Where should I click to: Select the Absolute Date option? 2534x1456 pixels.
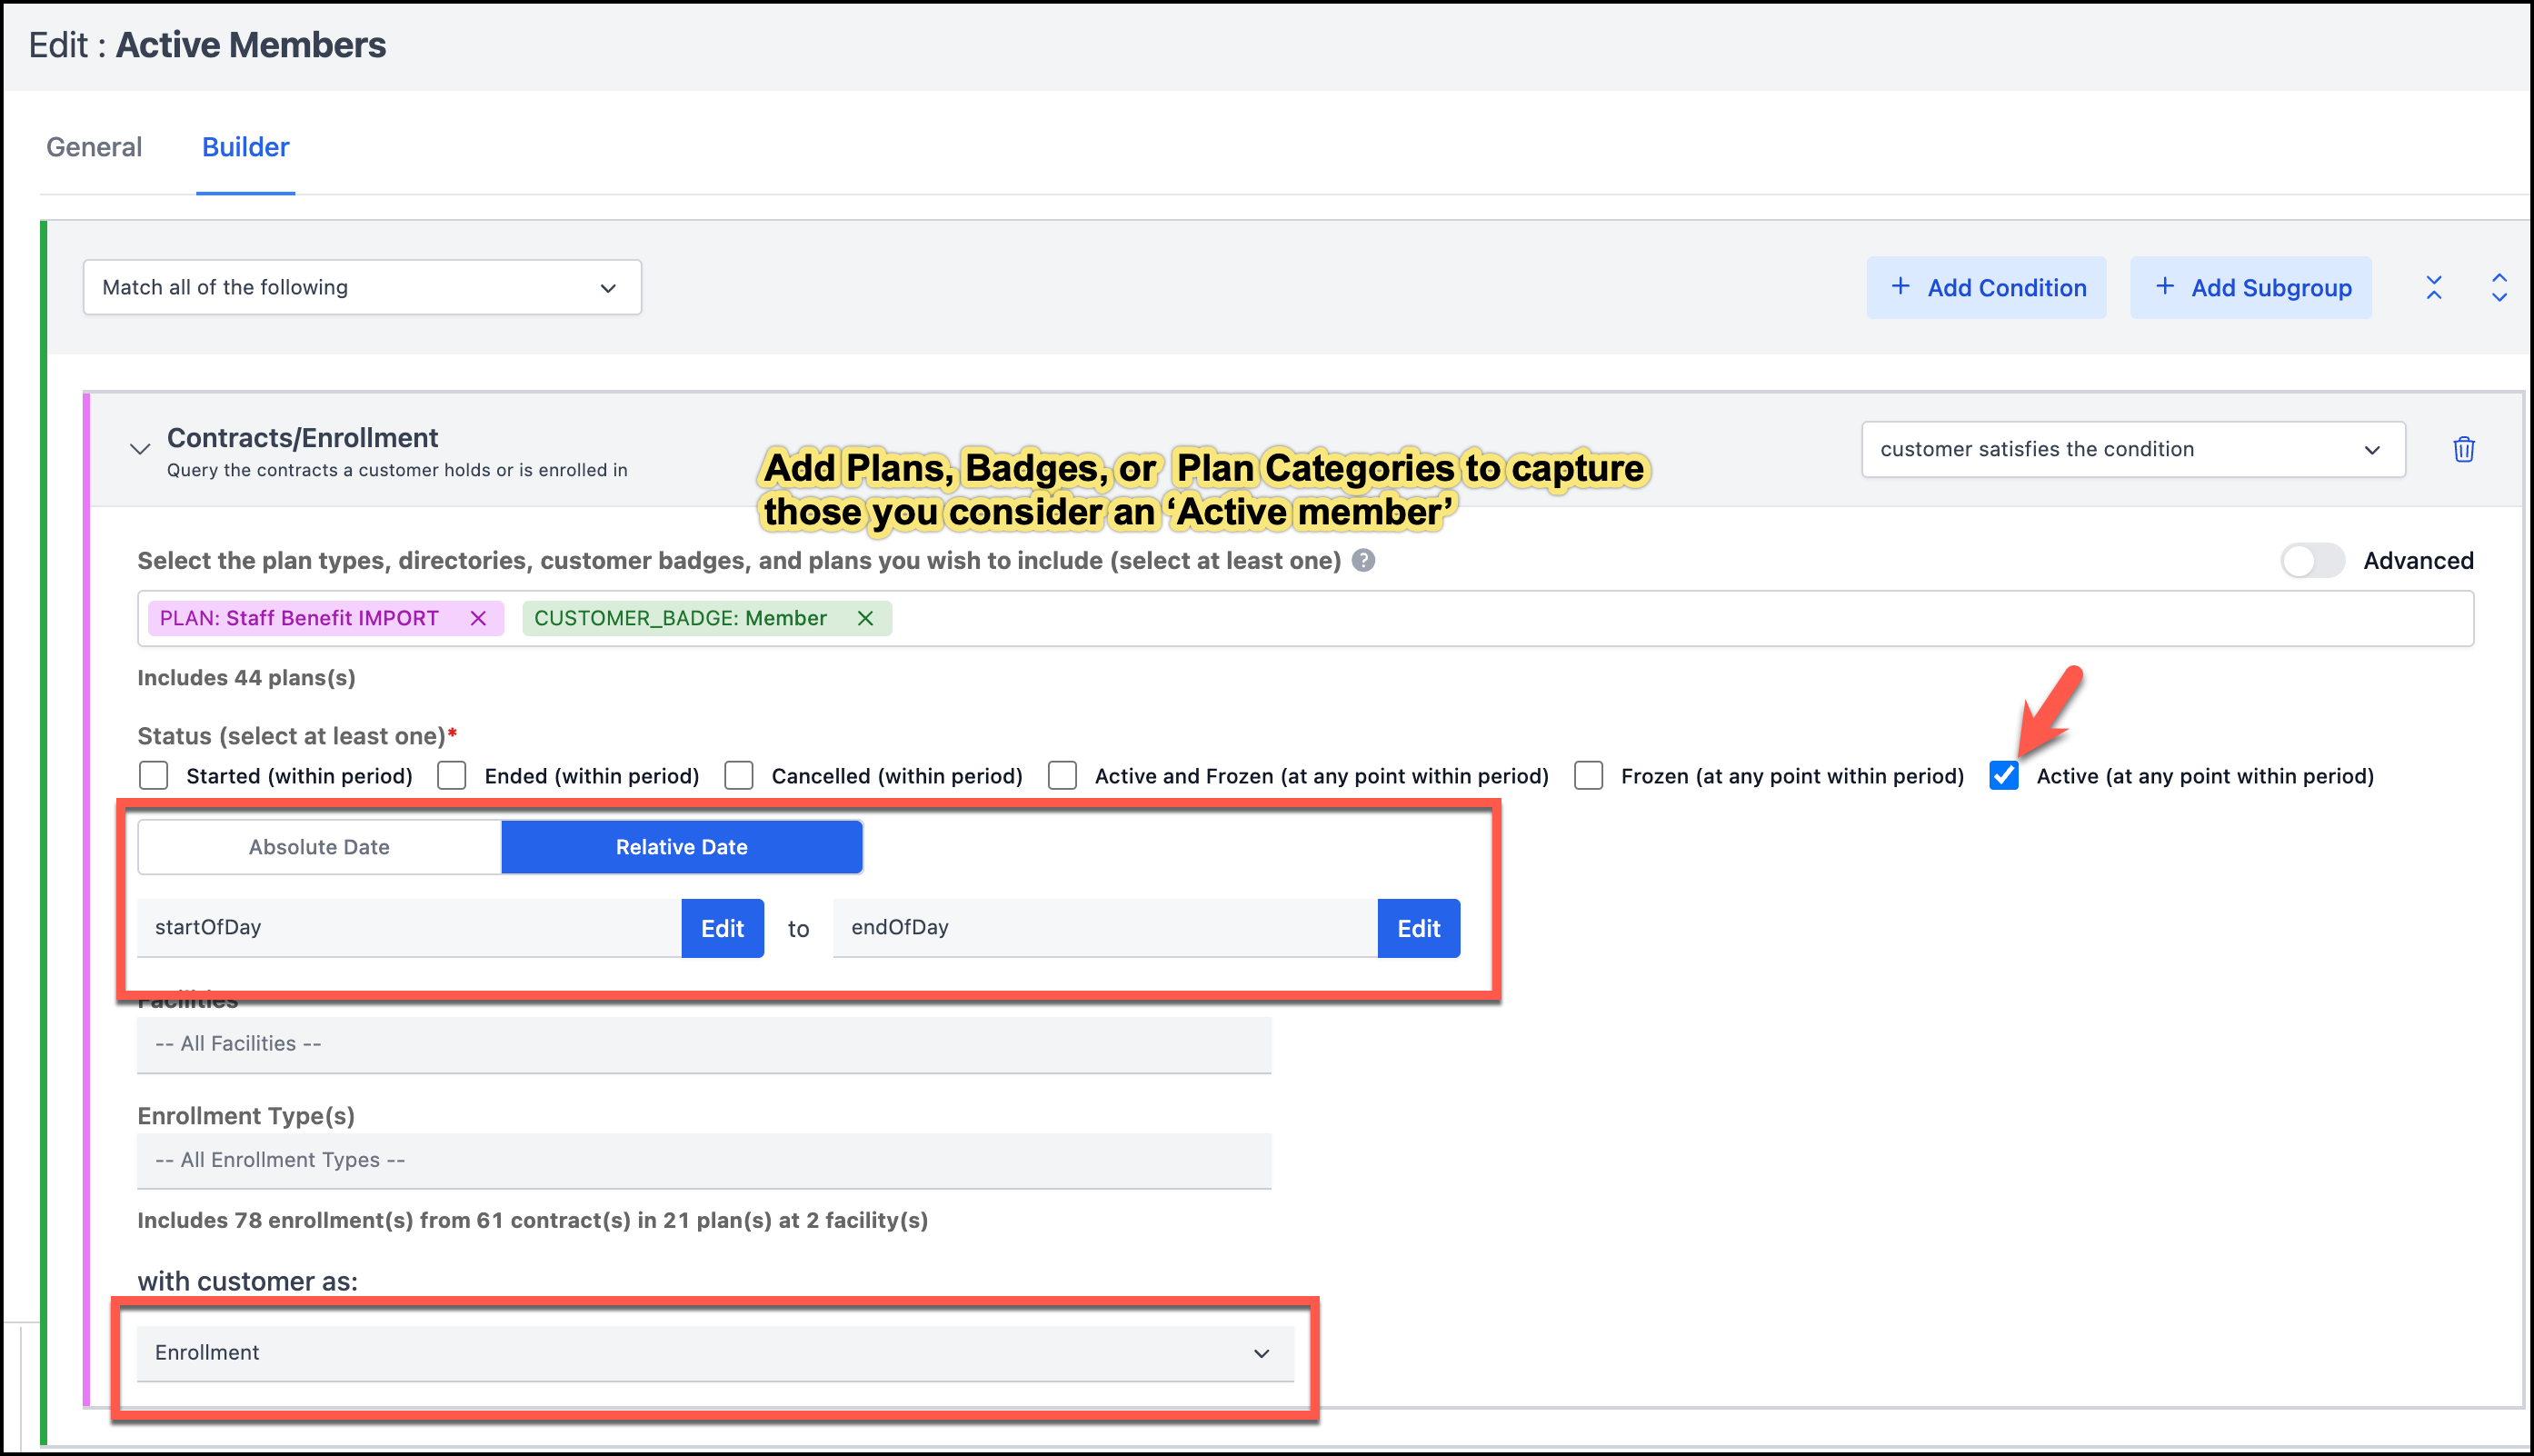[319, 847]
